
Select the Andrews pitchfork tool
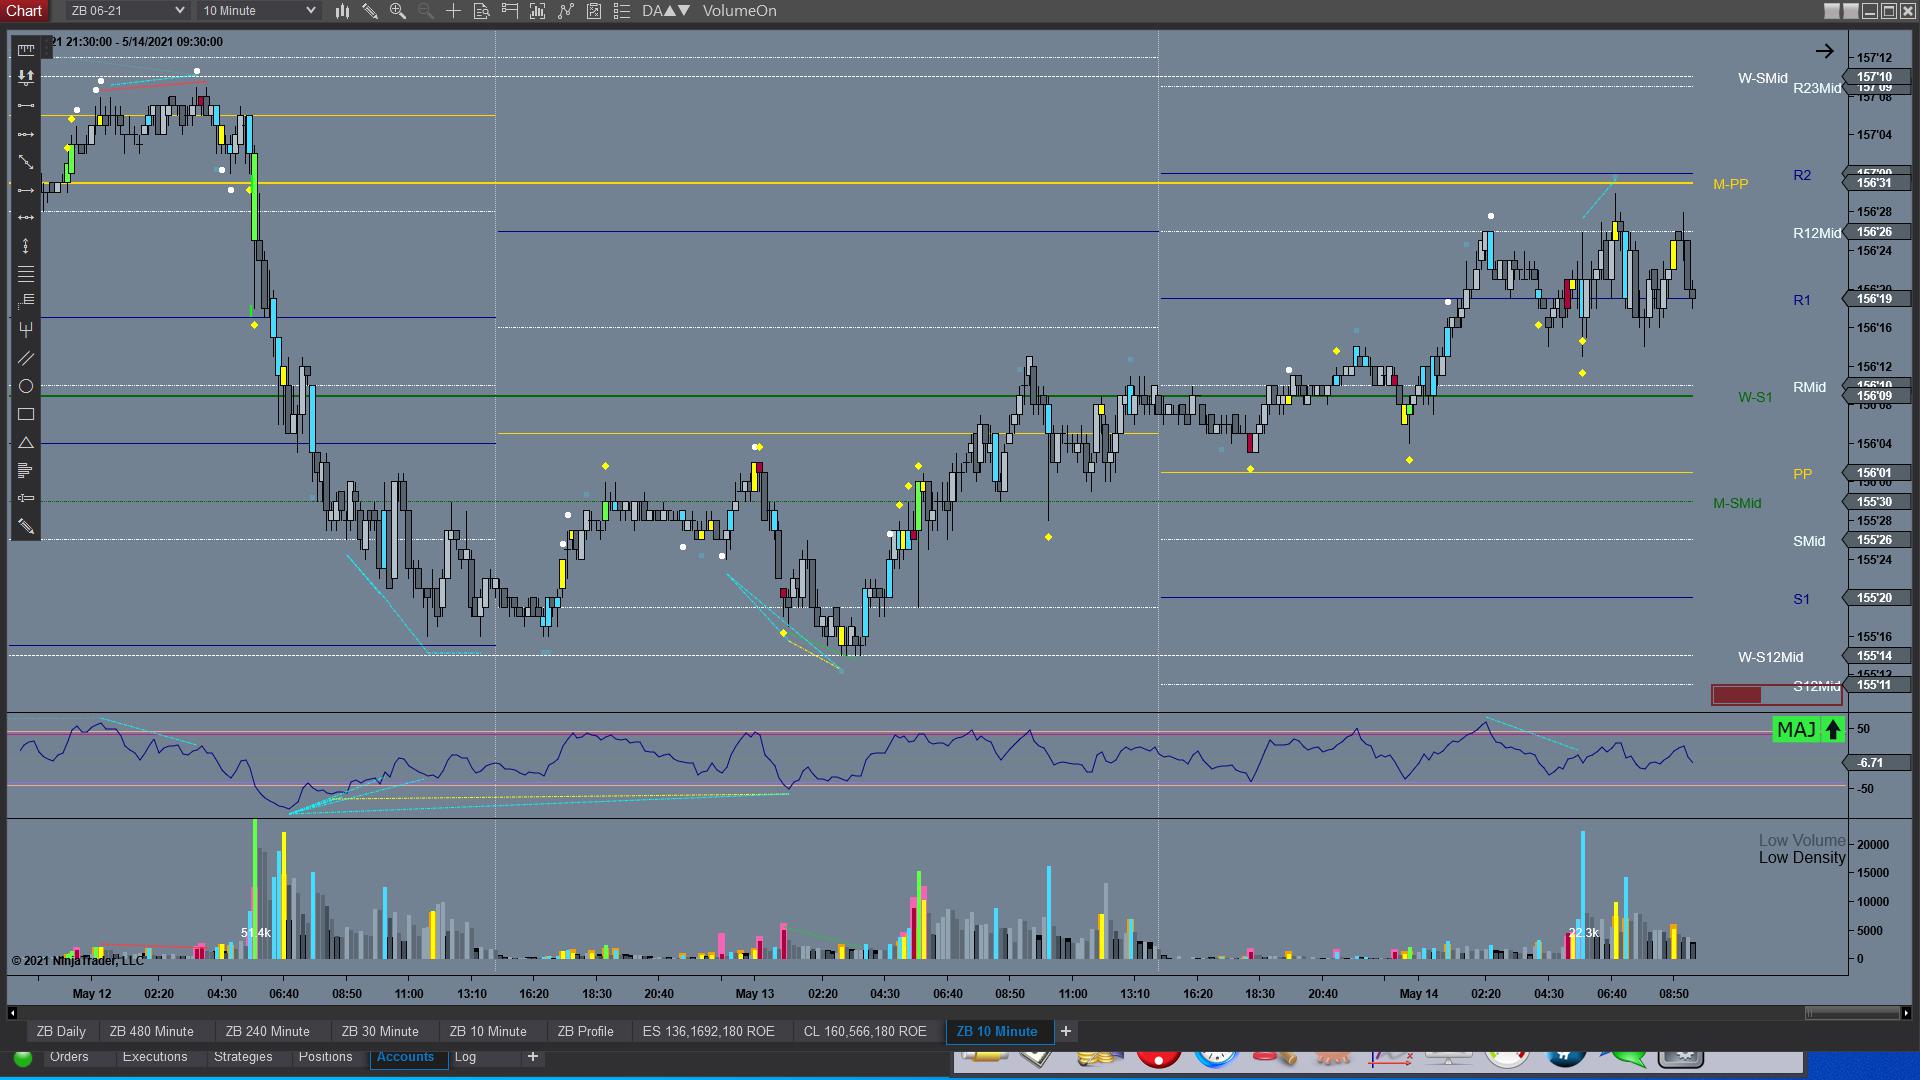(26, 330)
